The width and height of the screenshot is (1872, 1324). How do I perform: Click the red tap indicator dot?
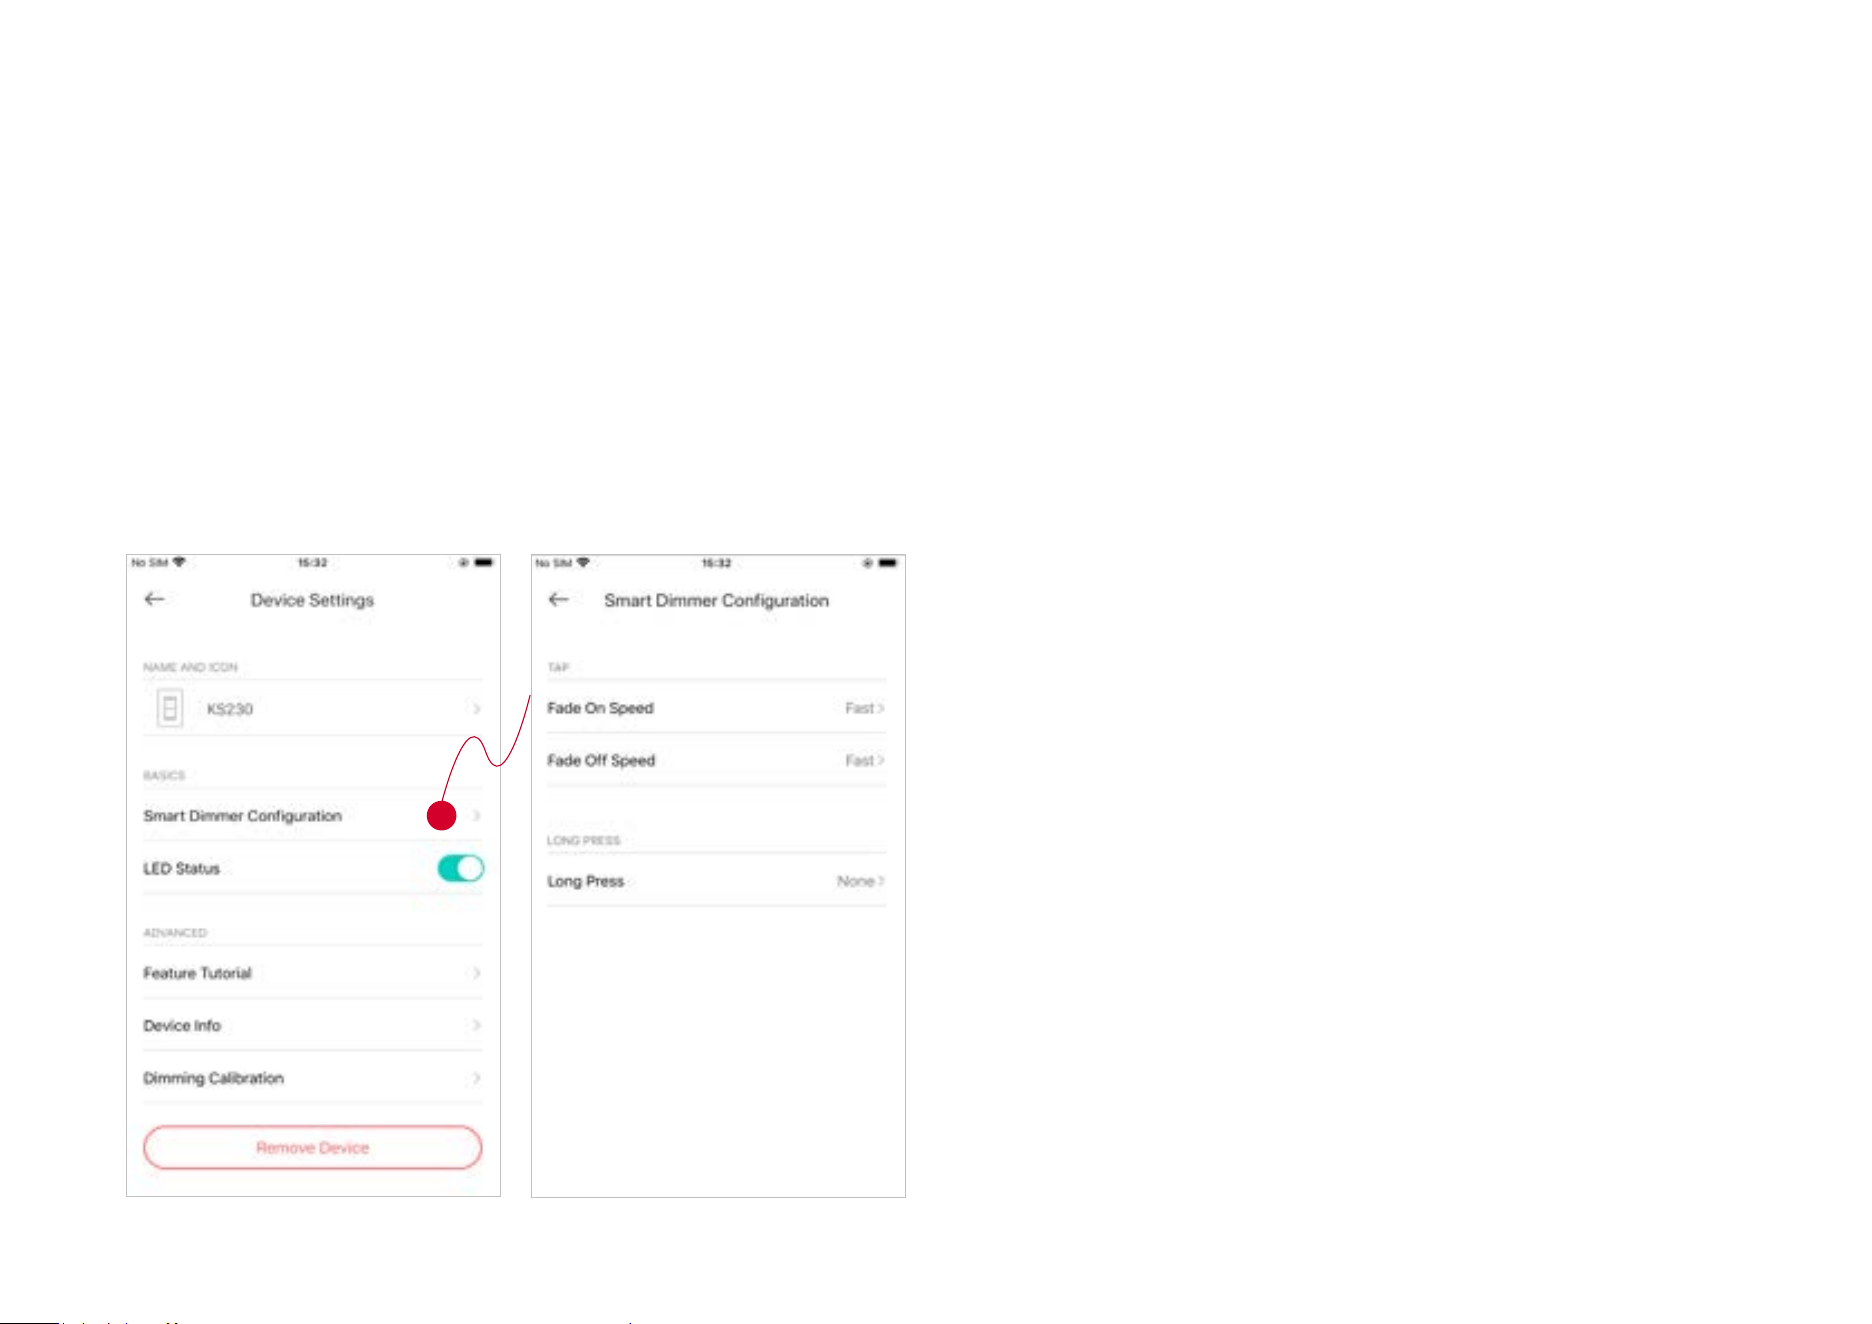coord(442,815)
